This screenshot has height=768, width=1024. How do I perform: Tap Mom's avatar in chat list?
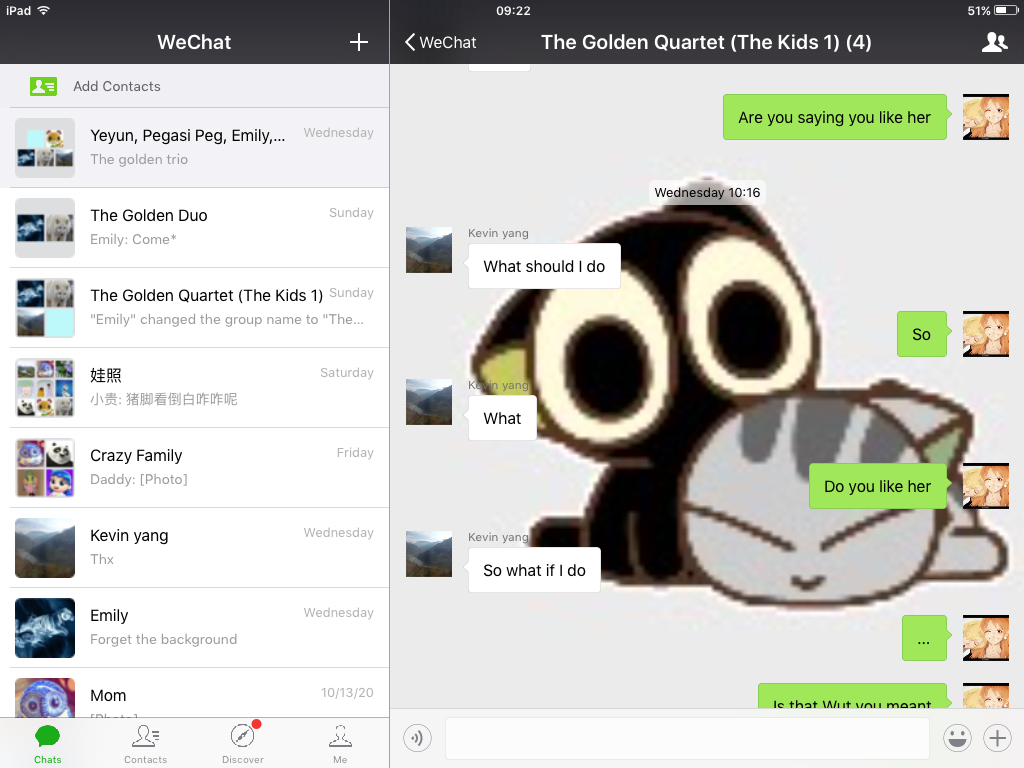pos(45,697)
